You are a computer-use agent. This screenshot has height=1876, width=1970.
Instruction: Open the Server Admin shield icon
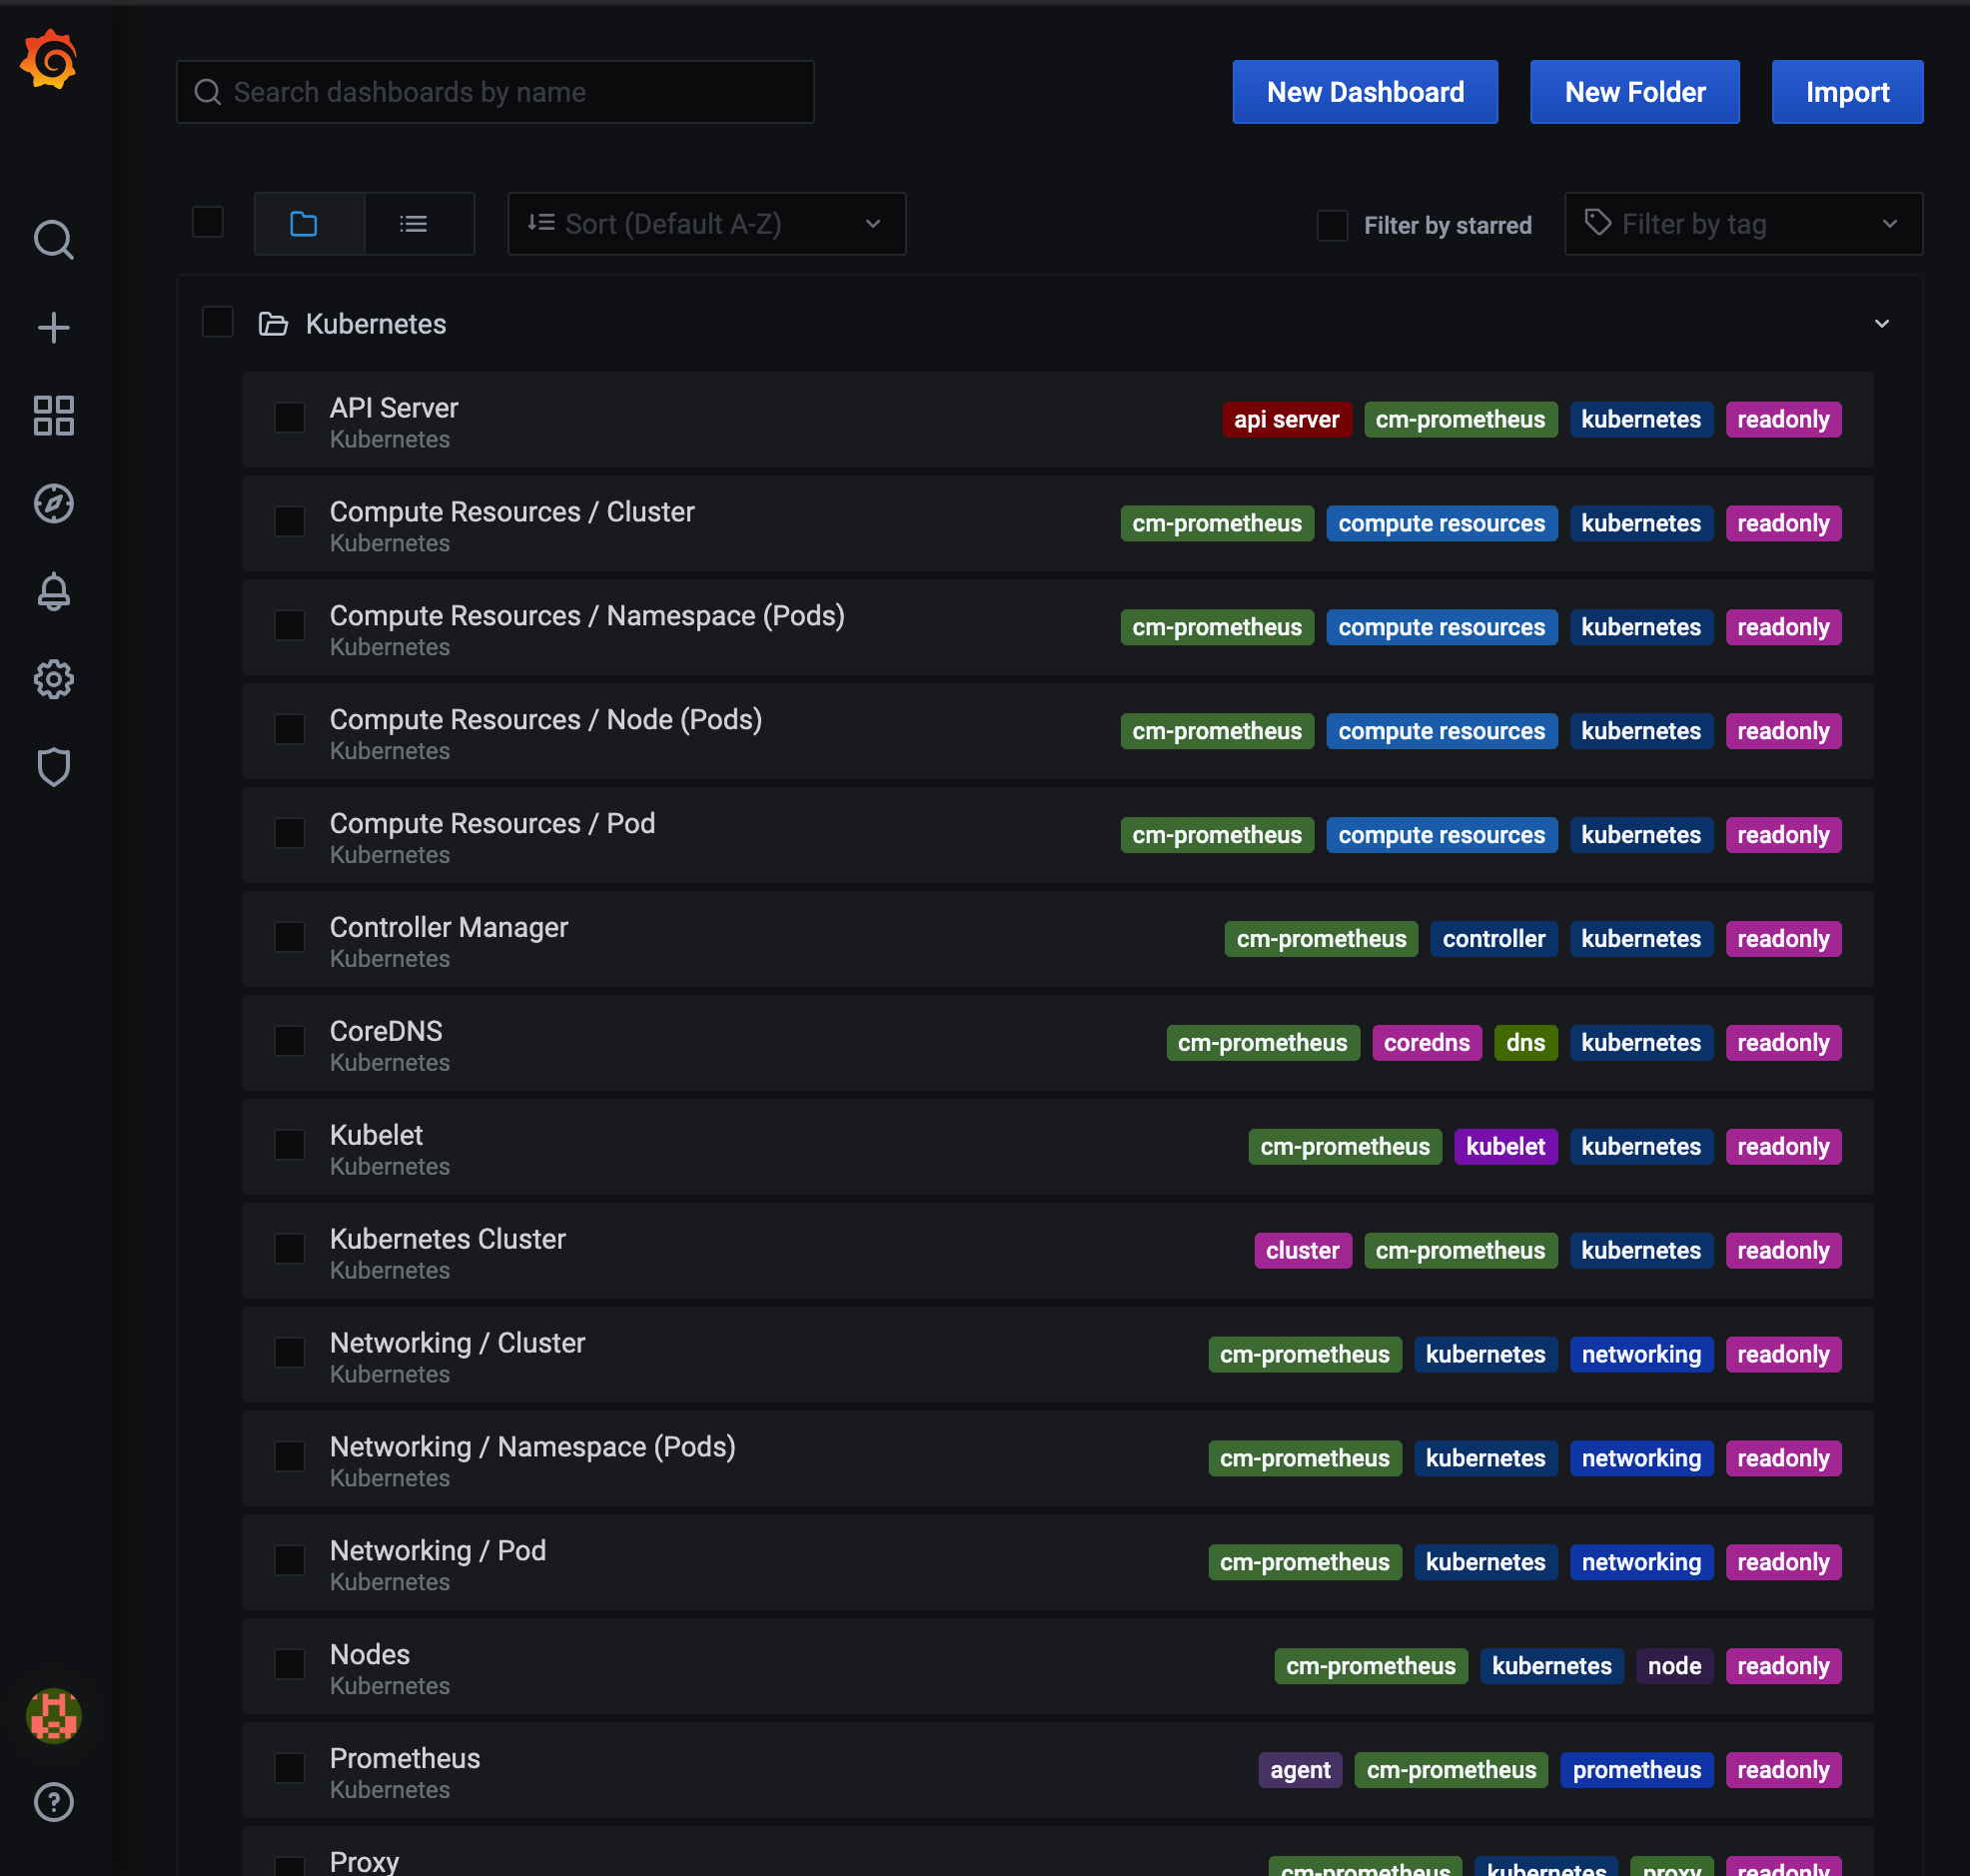point(54,767)
